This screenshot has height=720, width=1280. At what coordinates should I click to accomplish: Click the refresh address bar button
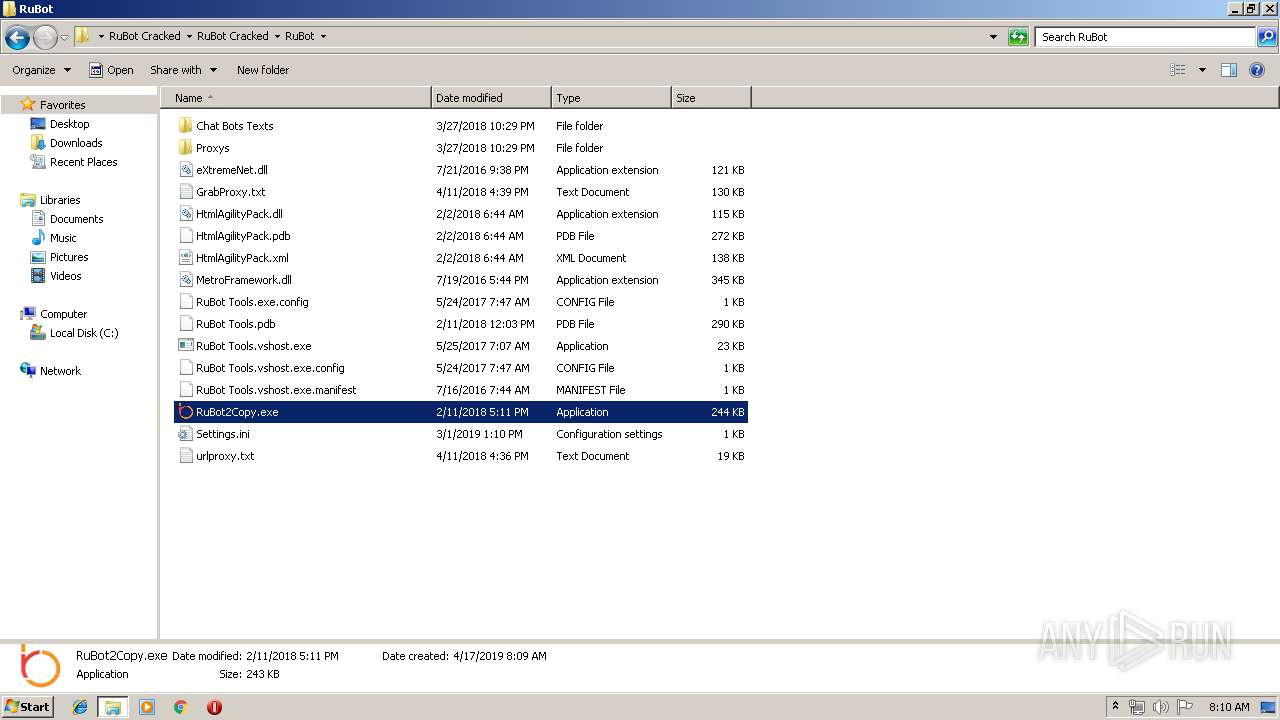(1018, 37)
